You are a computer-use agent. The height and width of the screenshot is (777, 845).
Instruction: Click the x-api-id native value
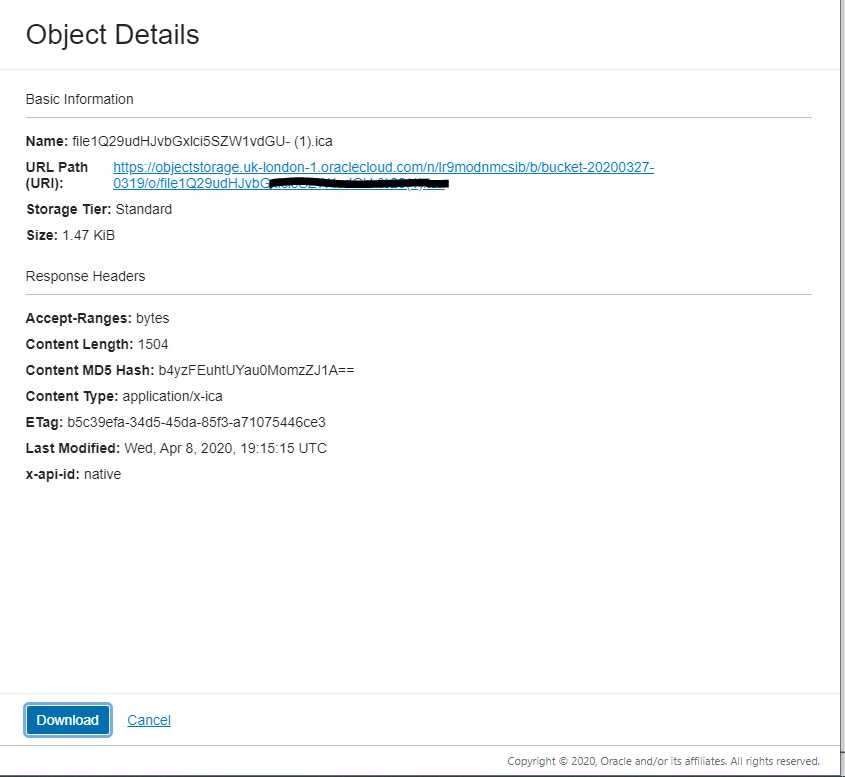tap(102, 474)
